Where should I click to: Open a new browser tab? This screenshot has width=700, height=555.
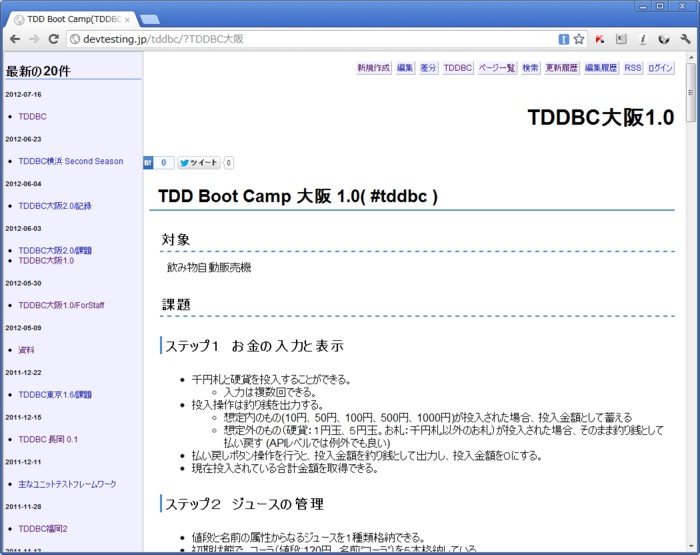click(x=150, y=19)
